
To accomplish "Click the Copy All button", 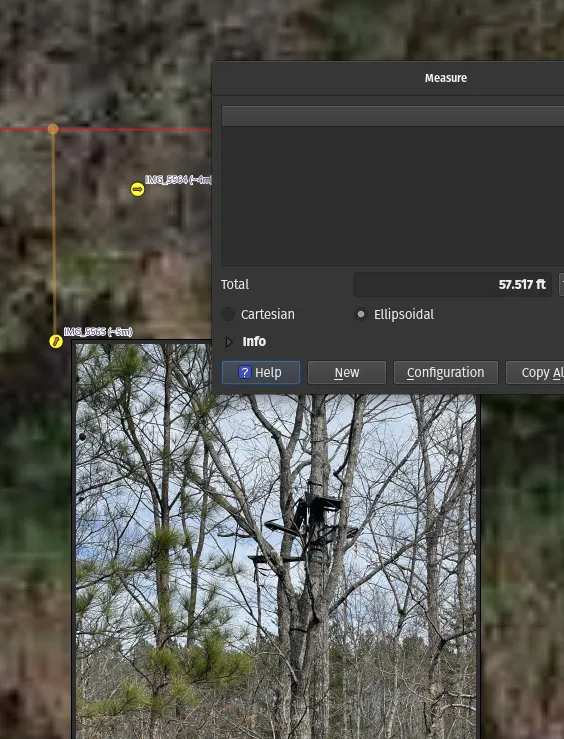I will coord(535,373).
